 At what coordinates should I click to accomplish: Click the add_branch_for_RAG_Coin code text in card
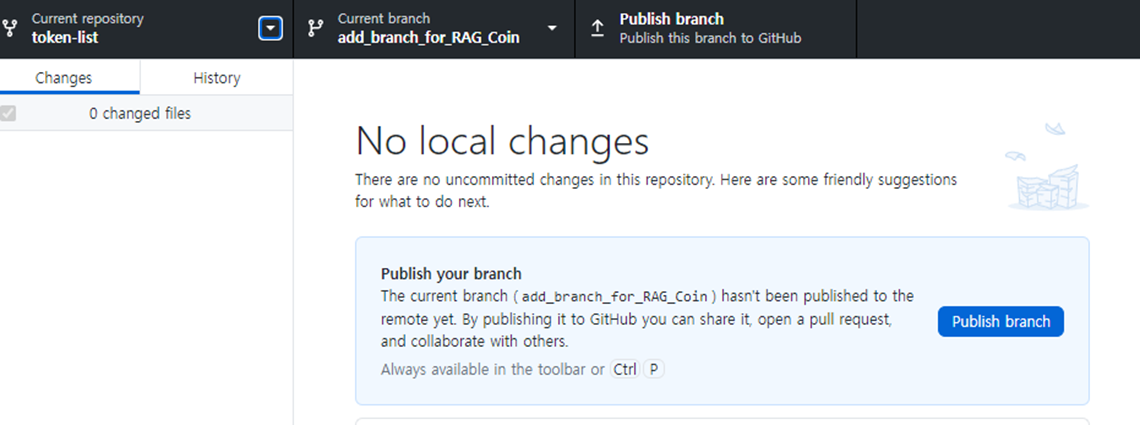(616, 296)
